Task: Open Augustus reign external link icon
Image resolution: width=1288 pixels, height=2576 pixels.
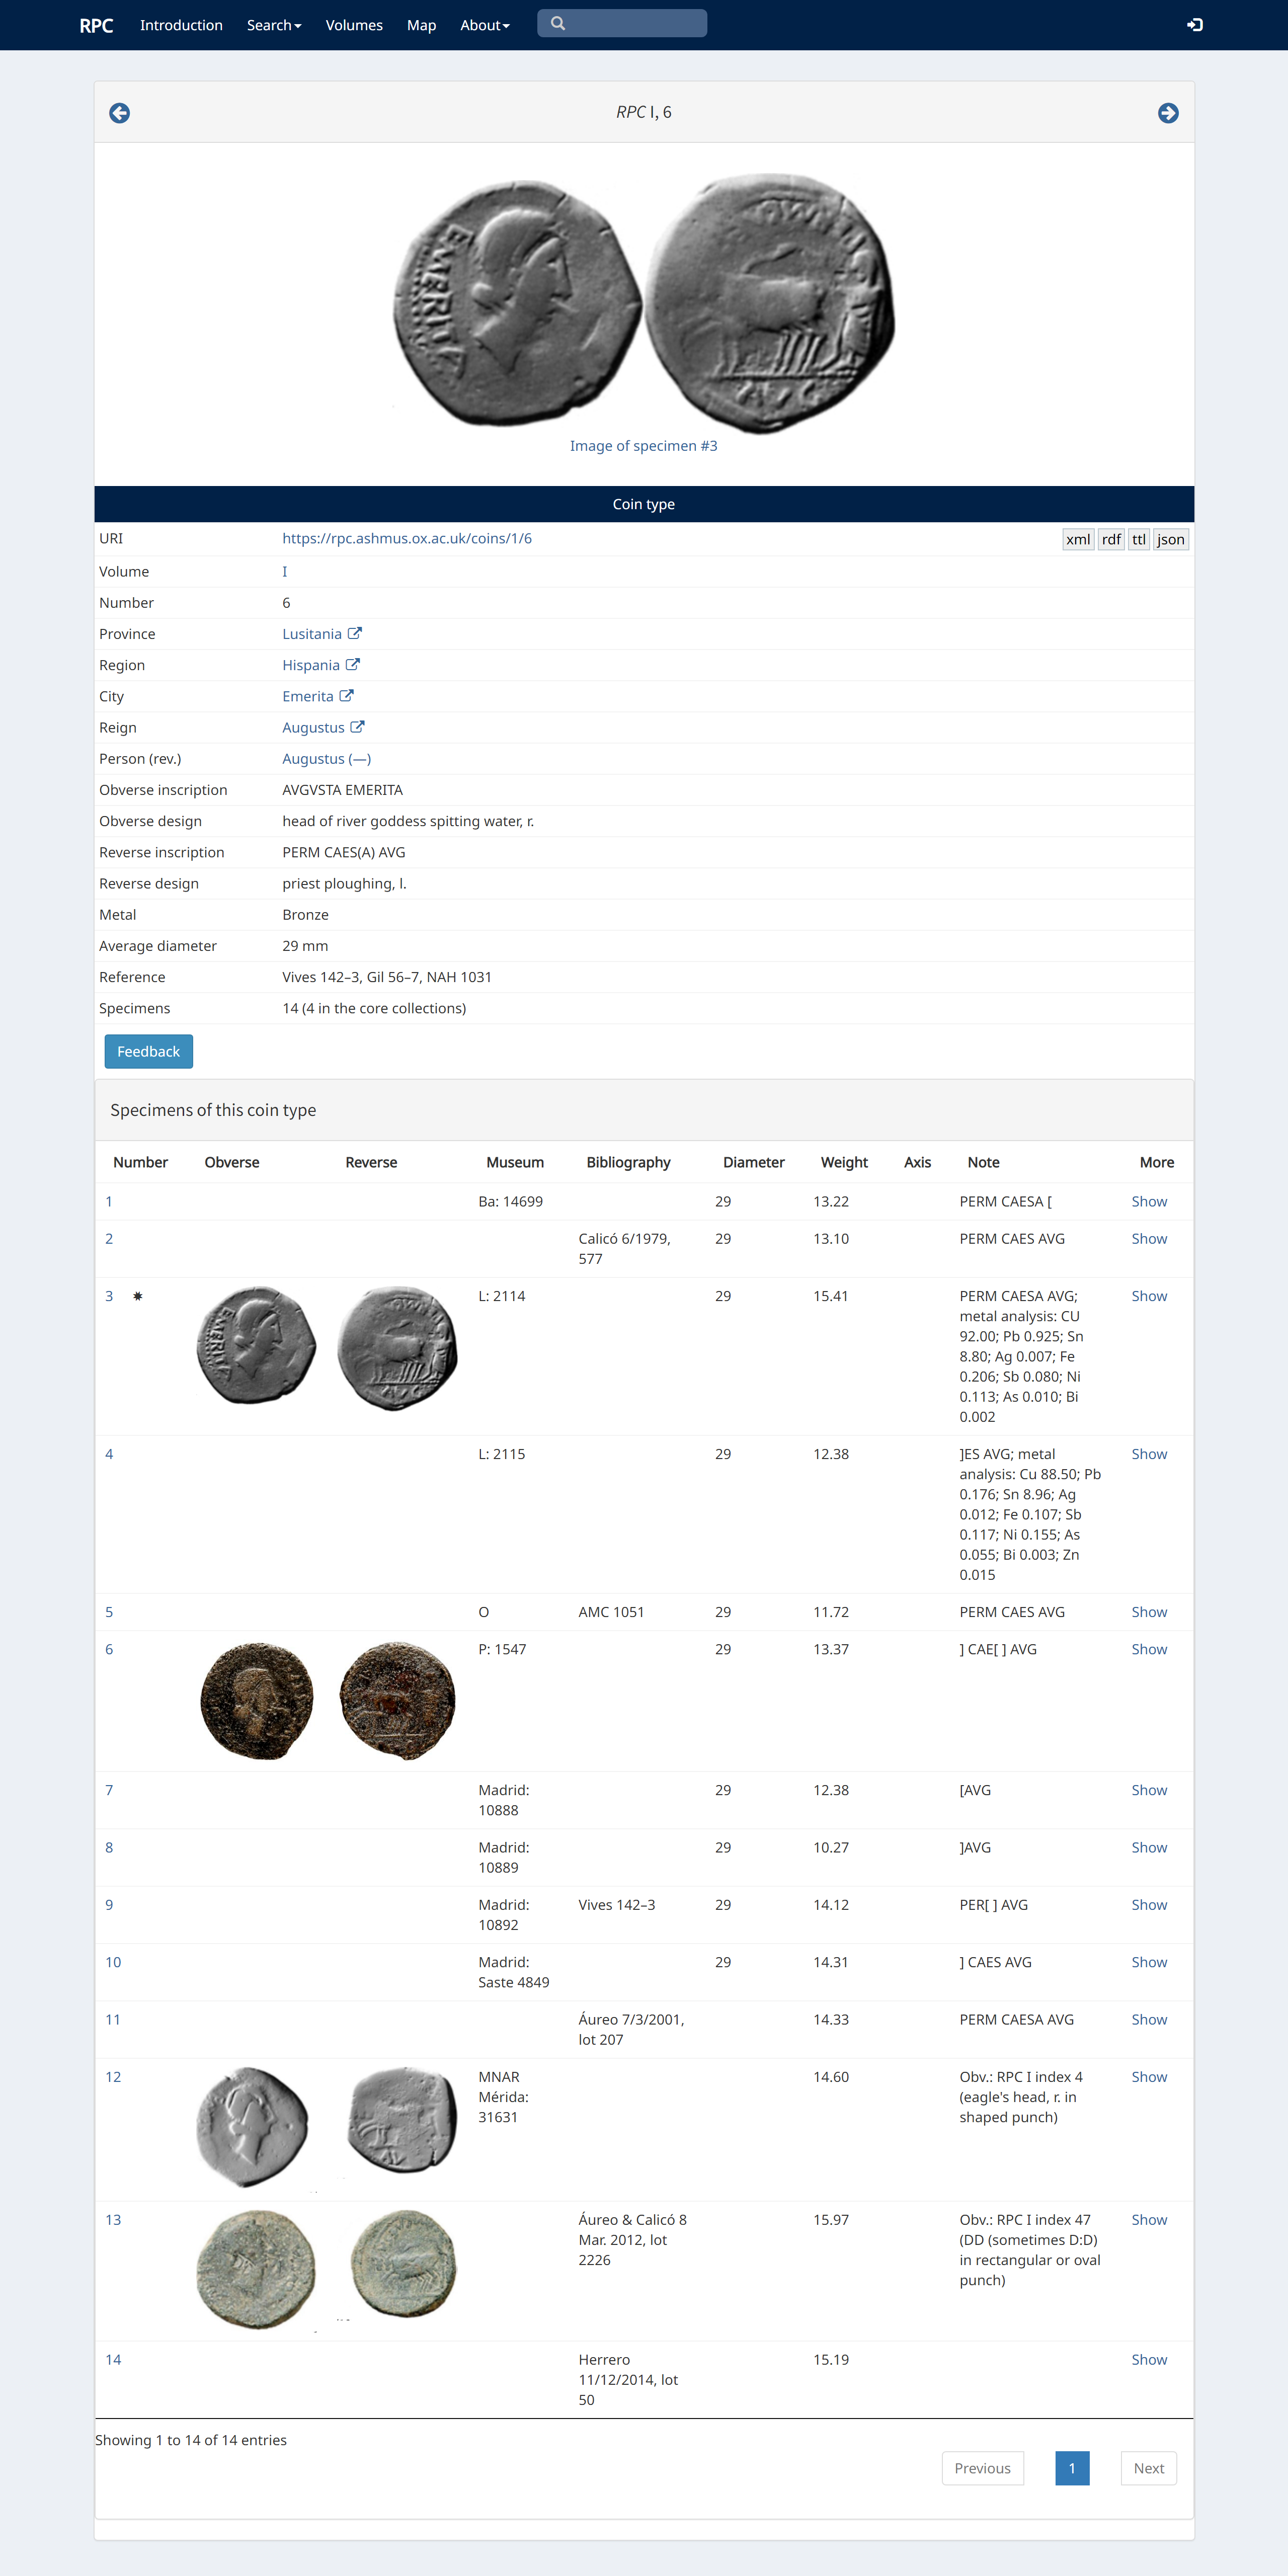Action: click(358, 727)
